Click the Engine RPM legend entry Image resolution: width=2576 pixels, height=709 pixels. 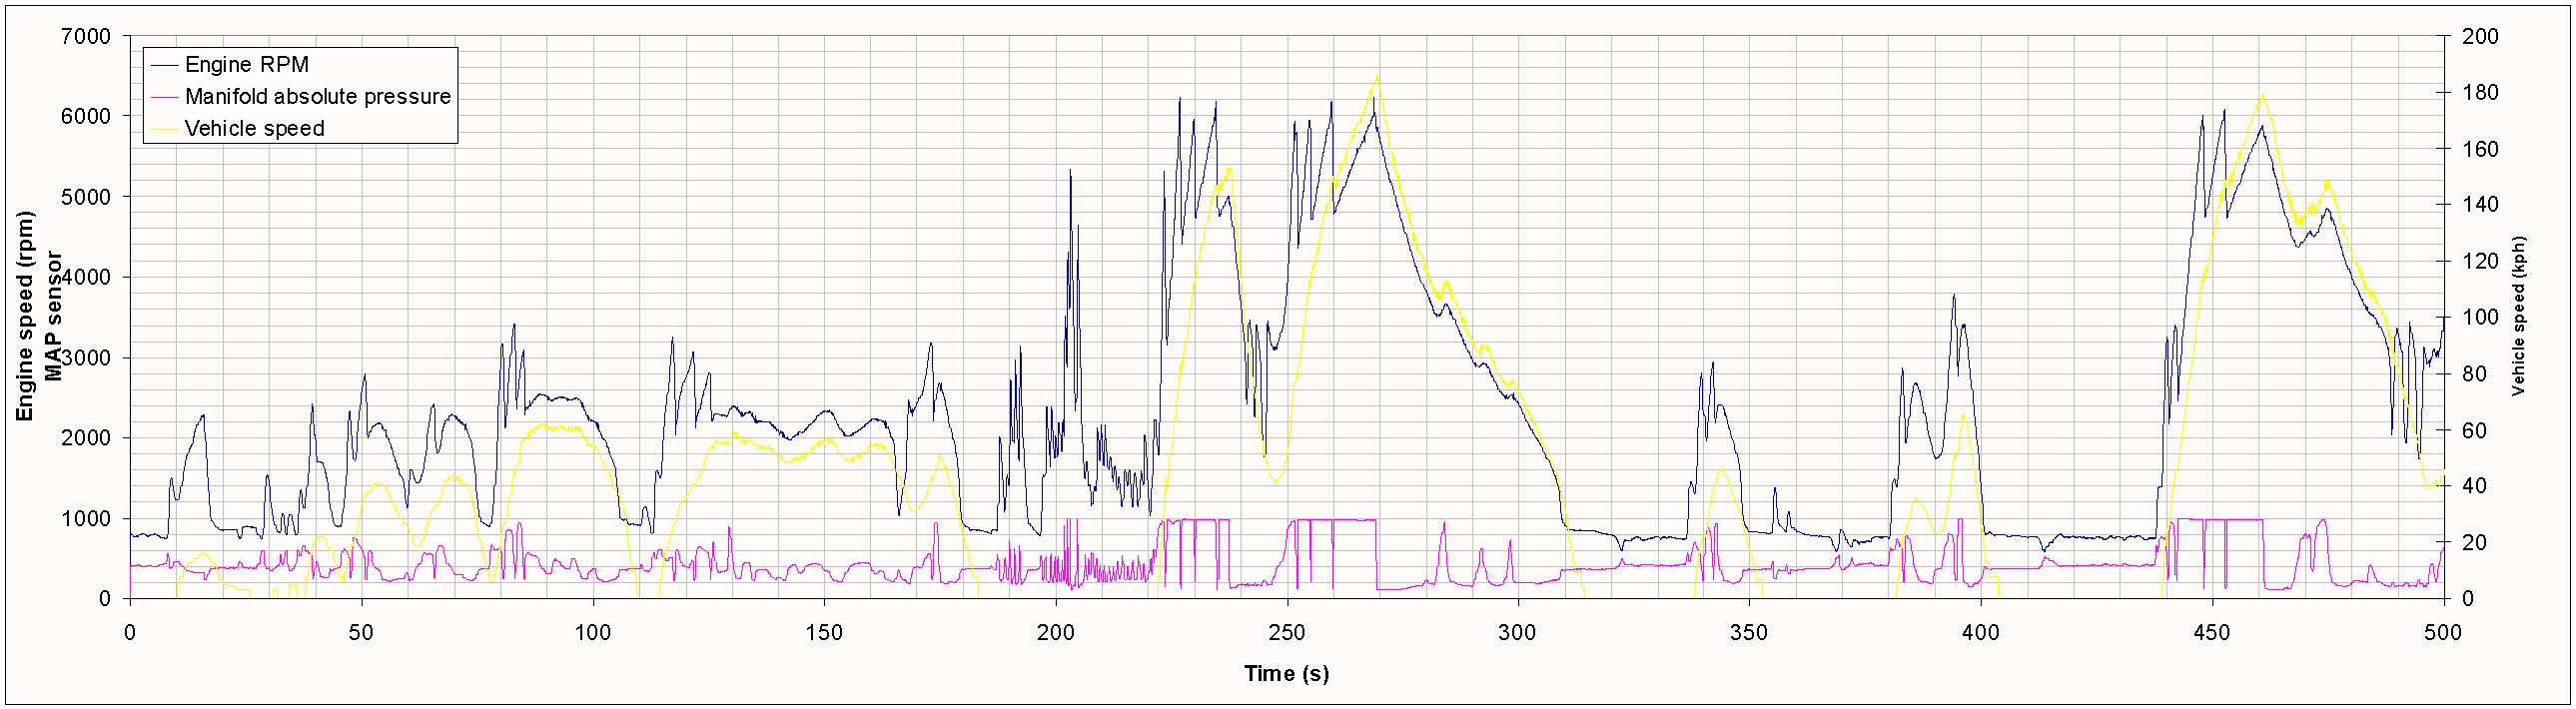pos(246,65)
